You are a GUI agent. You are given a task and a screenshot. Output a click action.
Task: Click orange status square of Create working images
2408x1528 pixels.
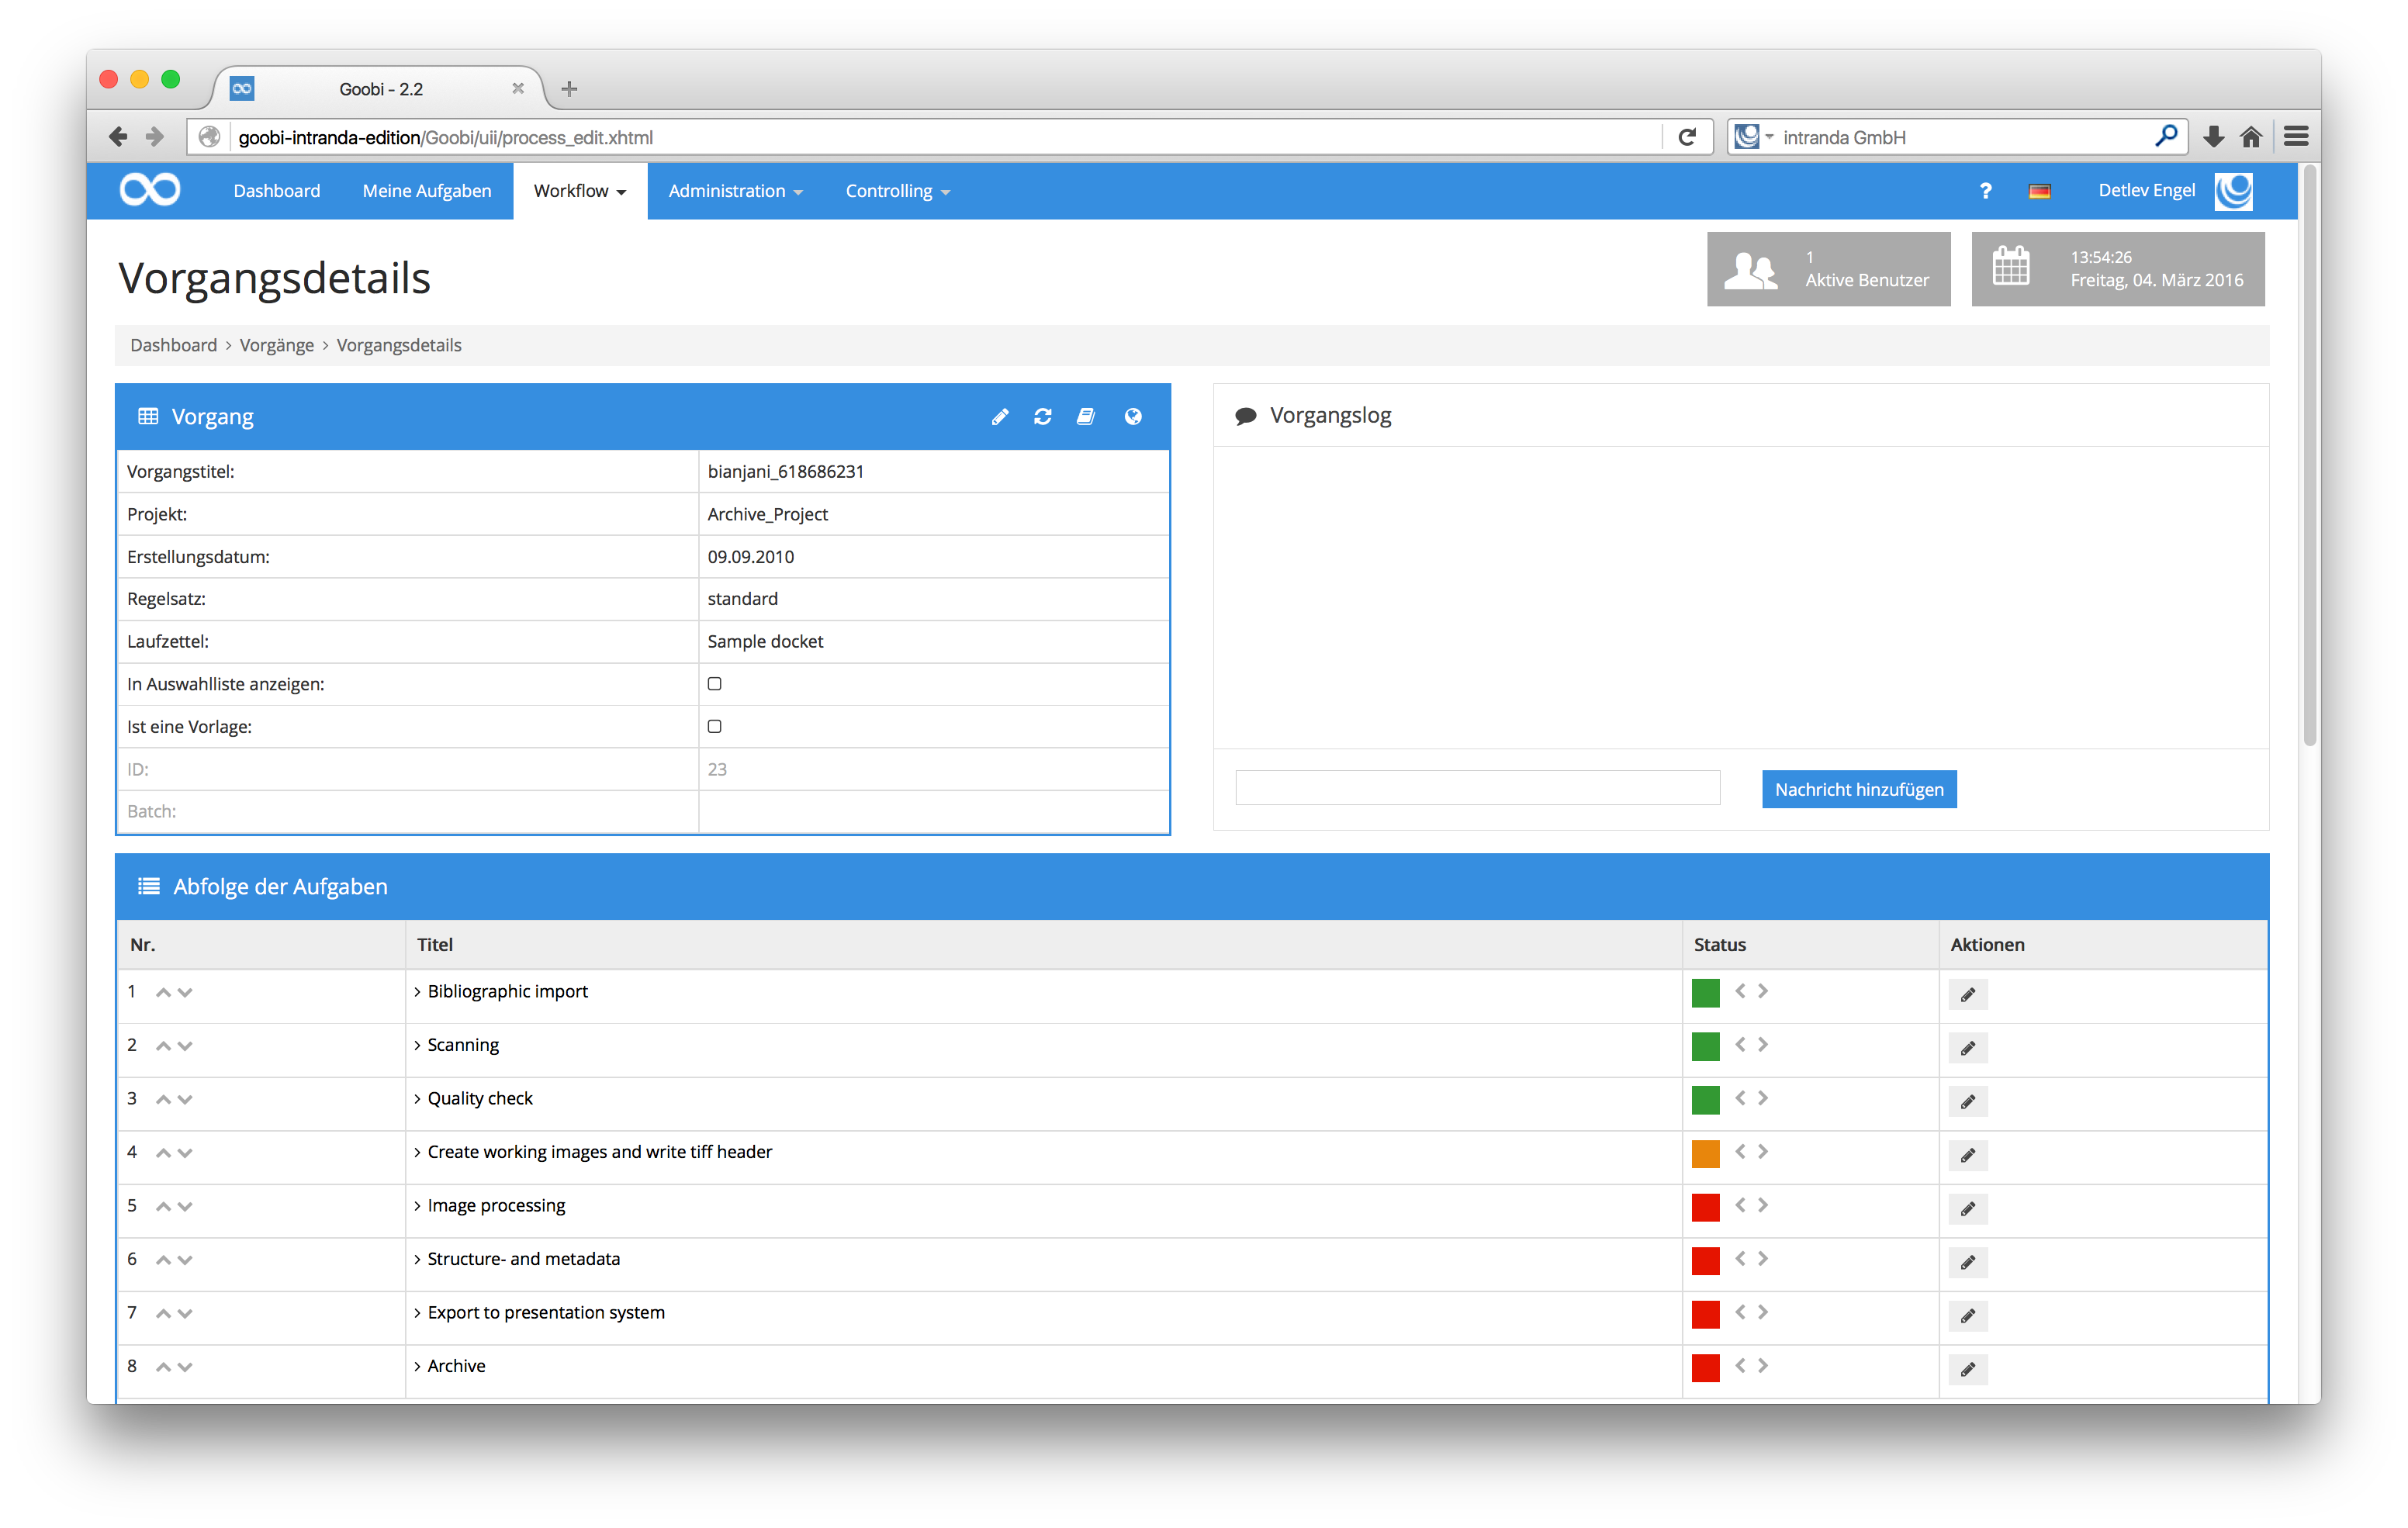click(1706, 1154)
